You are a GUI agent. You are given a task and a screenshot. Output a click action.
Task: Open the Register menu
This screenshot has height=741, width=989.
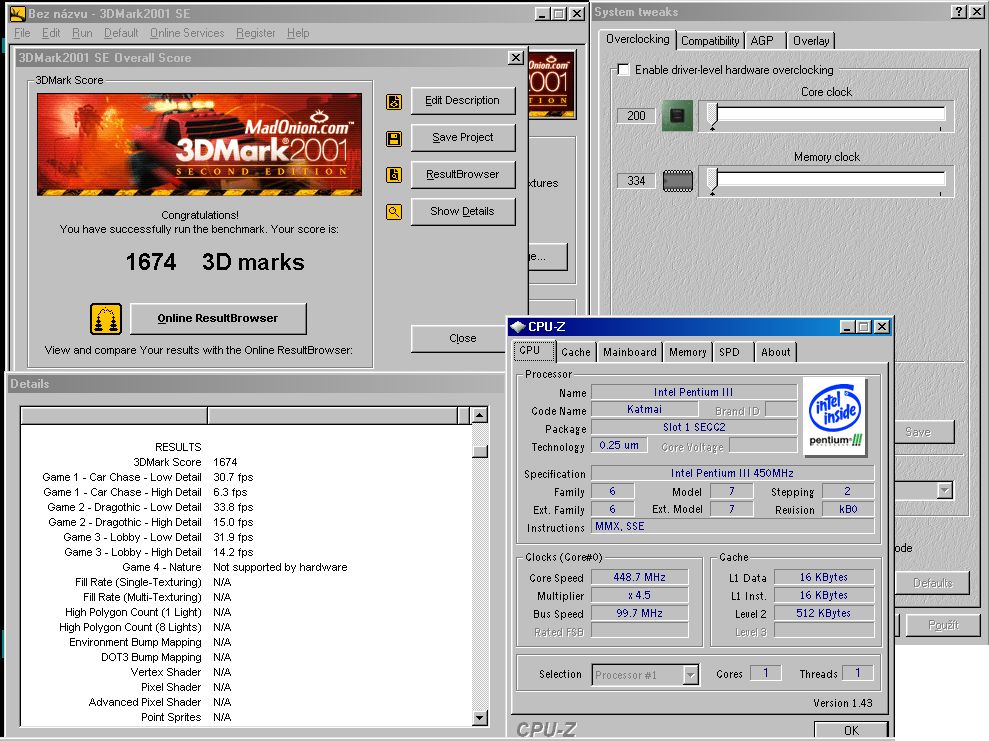255,33
